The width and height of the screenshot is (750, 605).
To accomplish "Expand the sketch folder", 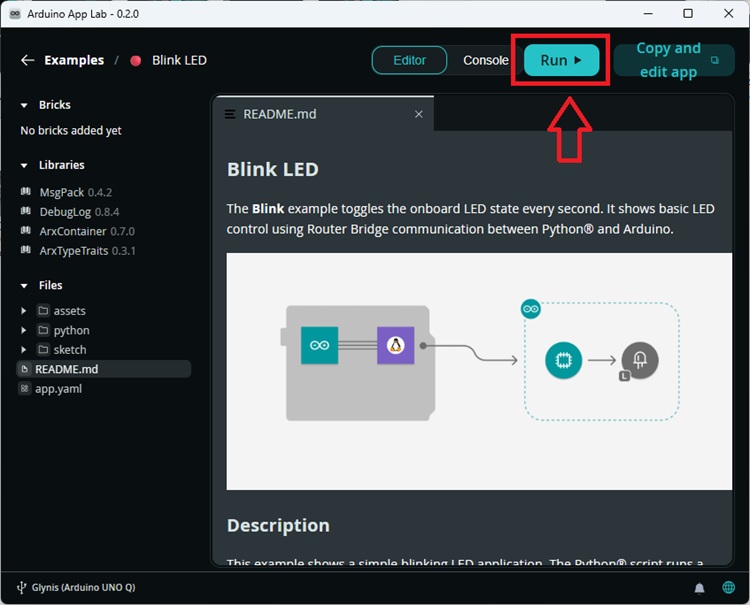I will point(24,350).
